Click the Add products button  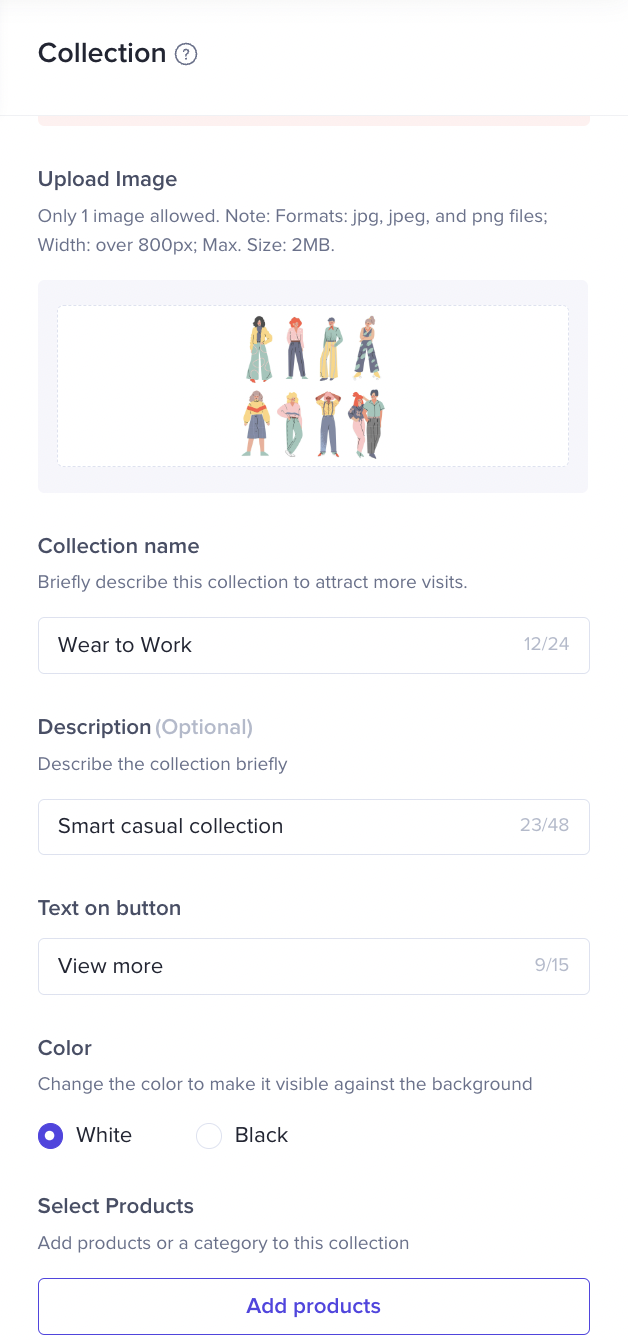313,1306
